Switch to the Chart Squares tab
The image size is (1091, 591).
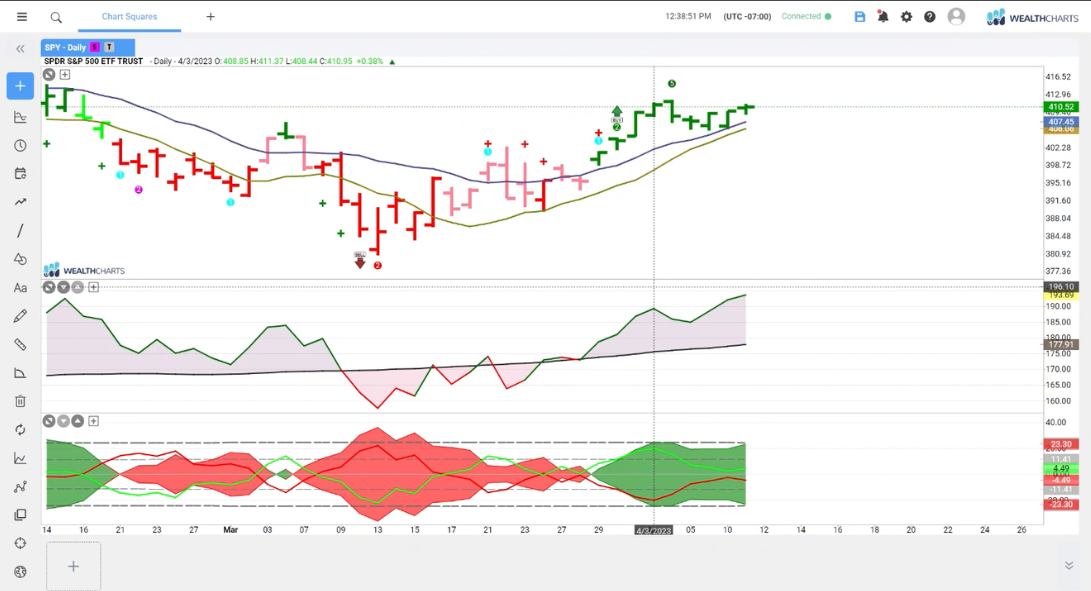point(129,17)
